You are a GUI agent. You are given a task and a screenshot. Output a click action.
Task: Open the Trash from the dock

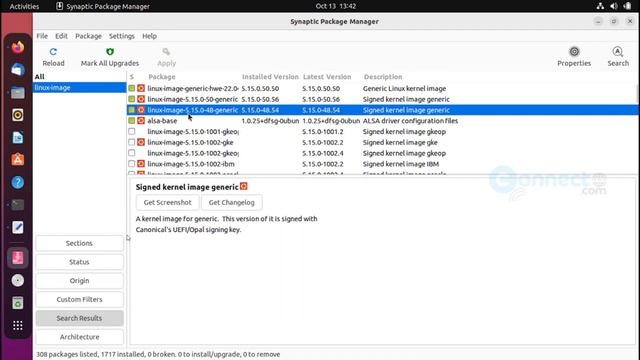click(18, 303)
